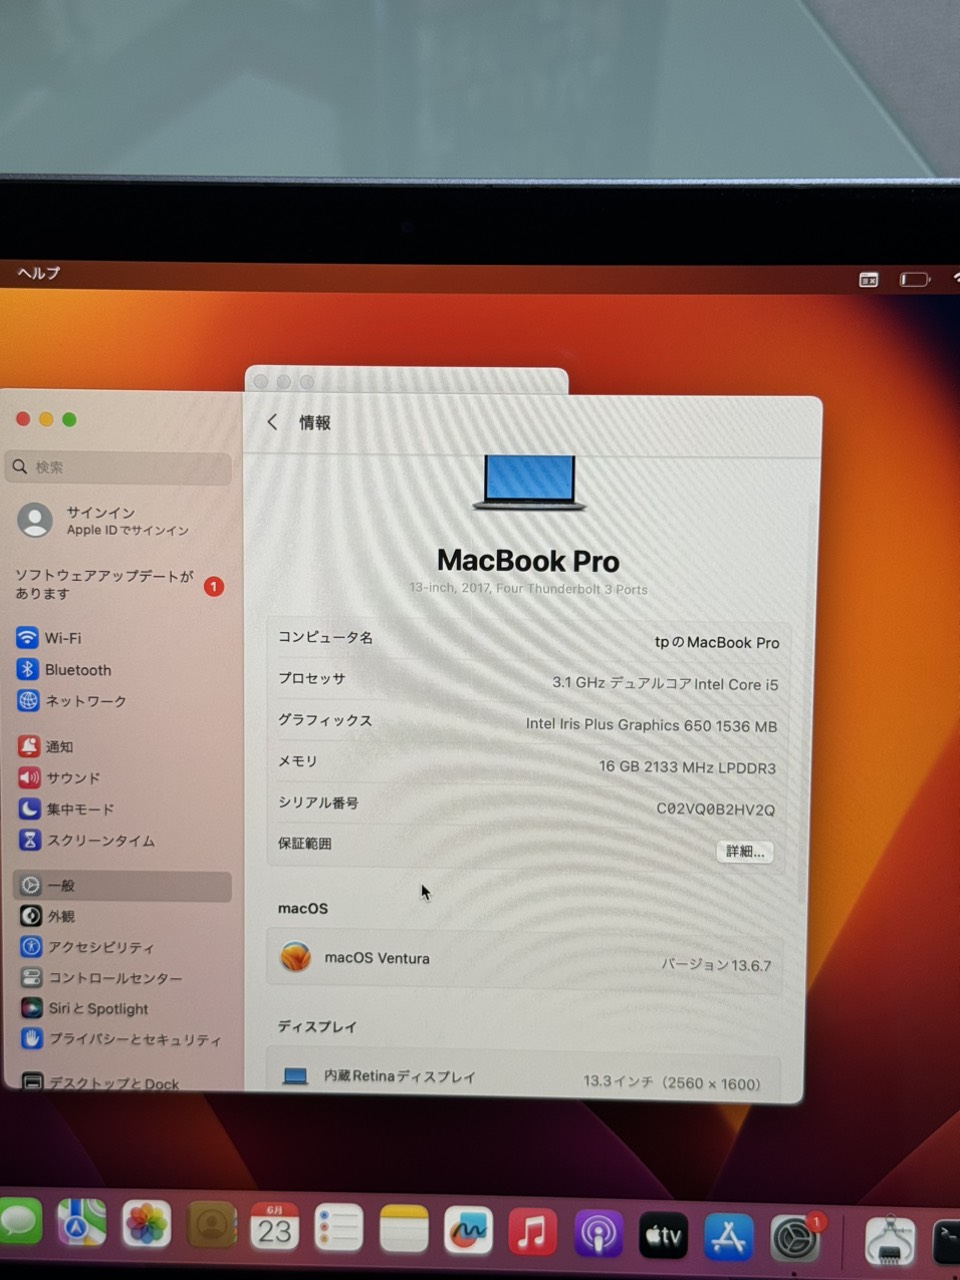Select 一般 (General) in the sidebar
Image resolution: width=960 pixels, height=1280 pixels.
point(61,885)
